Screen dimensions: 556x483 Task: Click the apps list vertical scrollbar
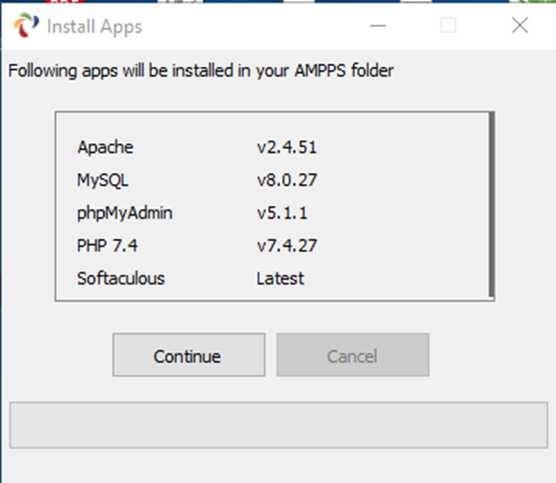click(x=491, y=204)
